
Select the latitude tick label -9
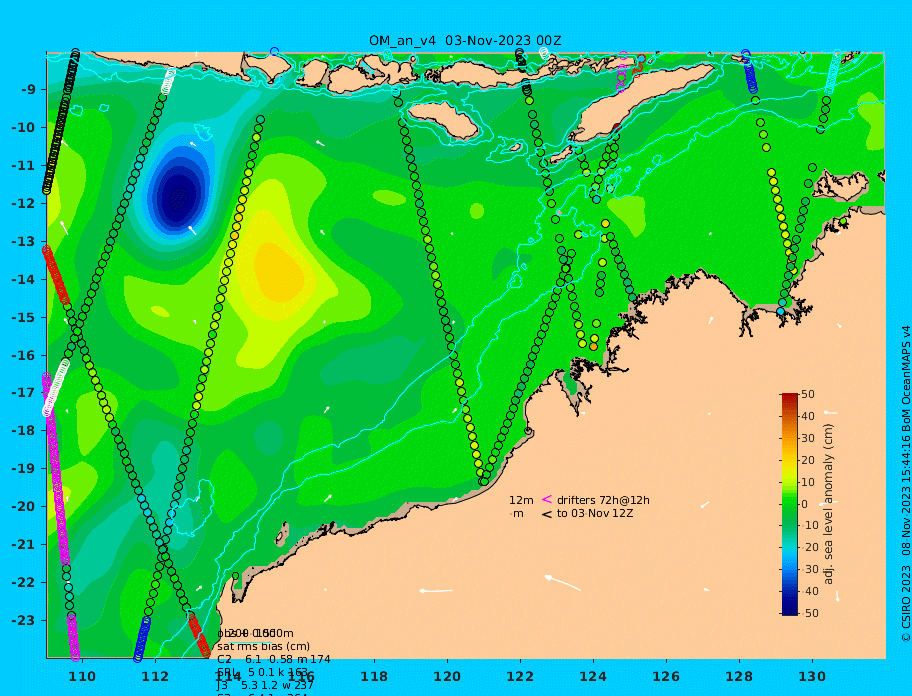28,90
